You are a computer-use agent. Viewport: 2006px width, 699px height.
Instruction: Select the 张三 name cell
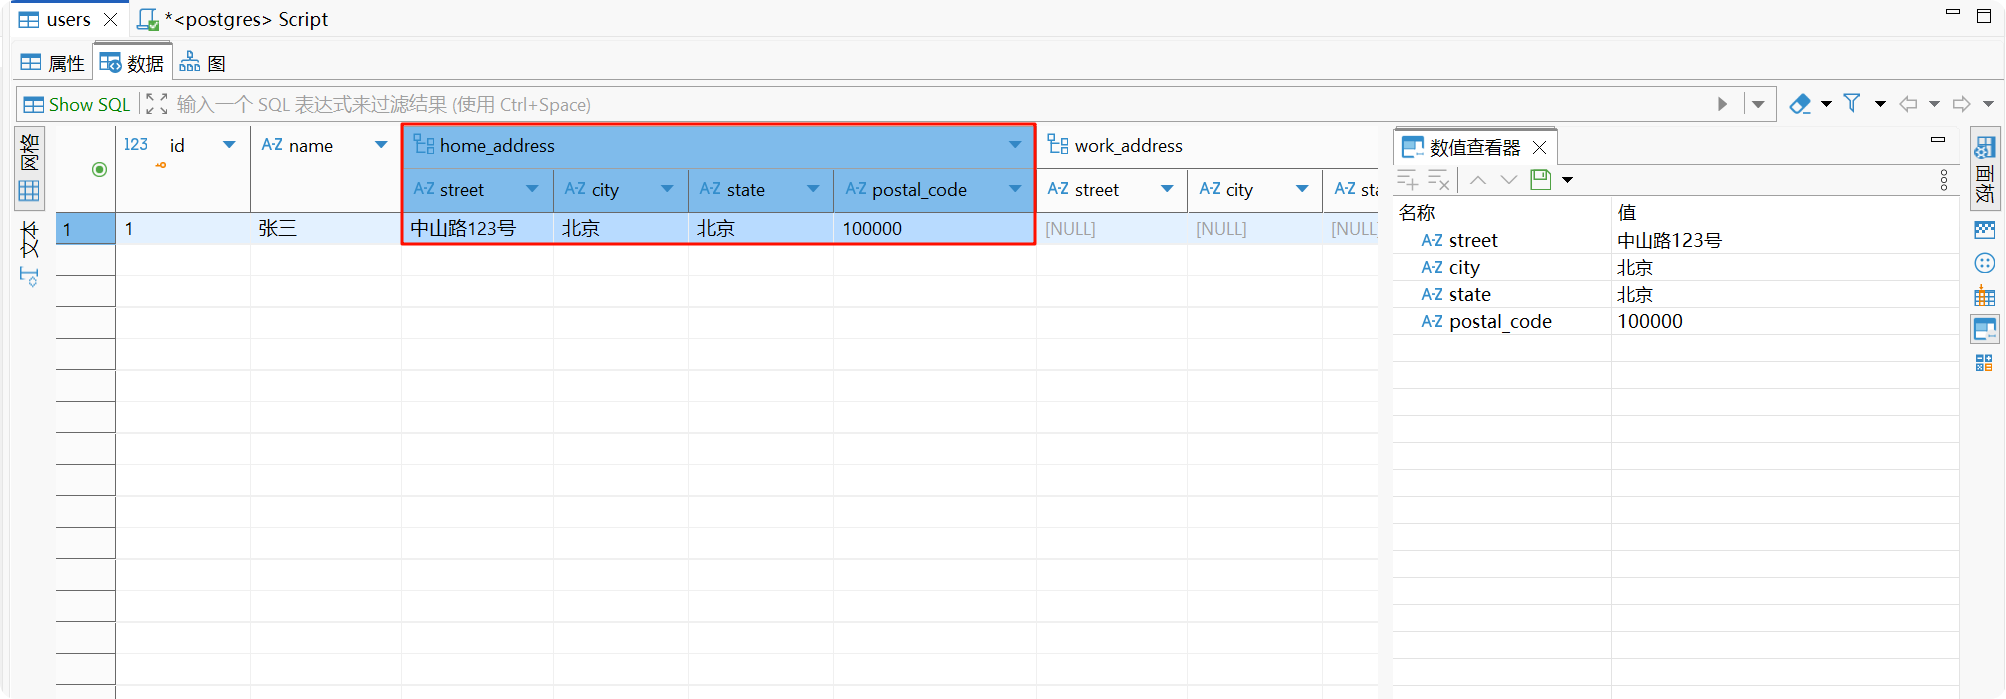(x=323, y=228)
